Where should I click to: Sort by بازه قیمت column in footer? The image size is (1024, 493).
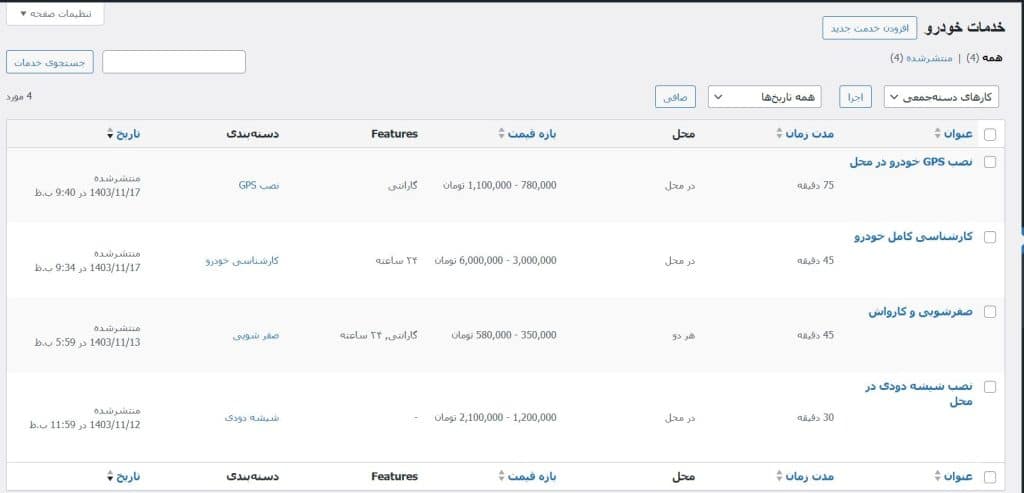[528, 477]
